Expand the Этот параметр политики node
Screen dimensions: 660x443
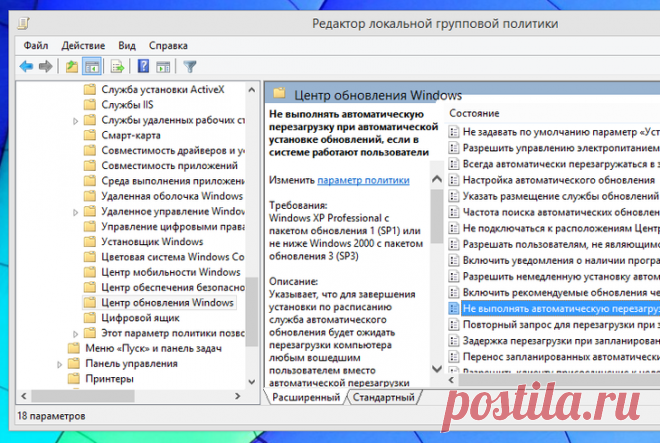[x=75, y=334]
